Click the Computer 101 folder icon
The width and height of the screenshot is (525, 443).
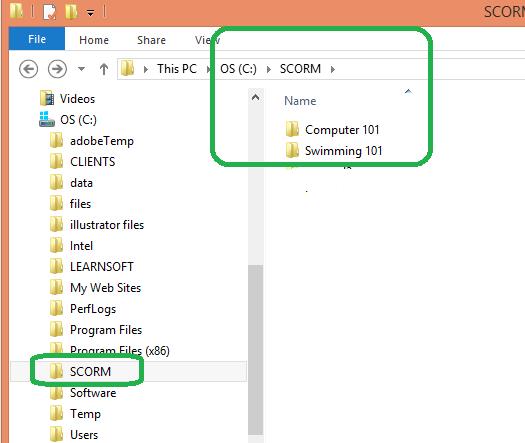pos(292,130)
